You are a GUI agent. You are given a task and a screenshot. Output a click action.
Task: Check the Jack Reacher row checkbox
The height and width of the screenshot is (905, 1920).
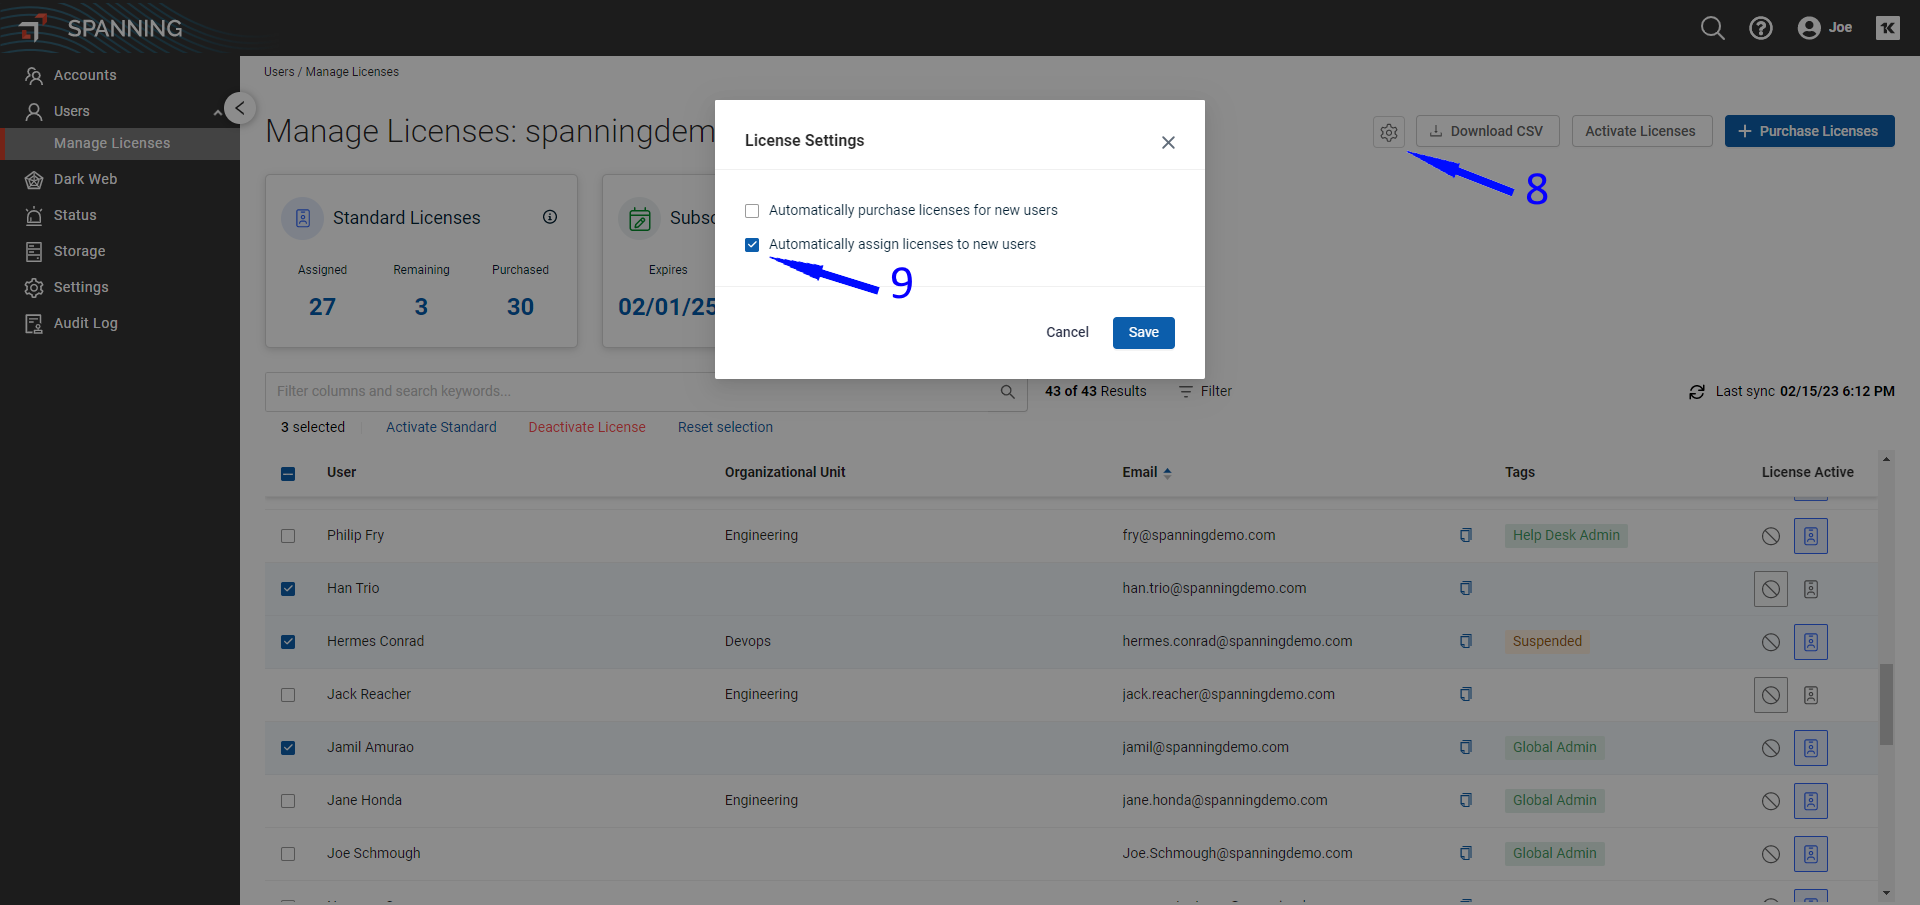pos(288,695)
